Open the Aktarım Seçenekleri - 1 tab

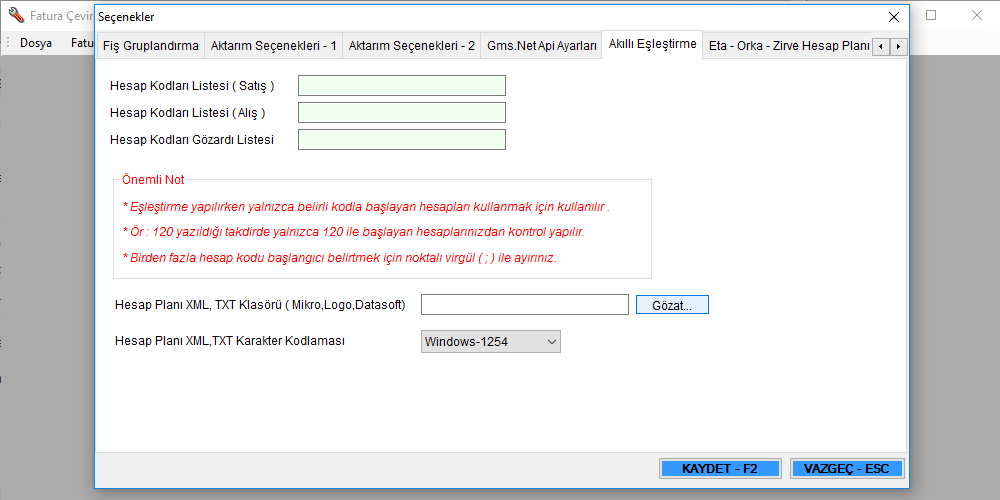(x=274, y=46)
